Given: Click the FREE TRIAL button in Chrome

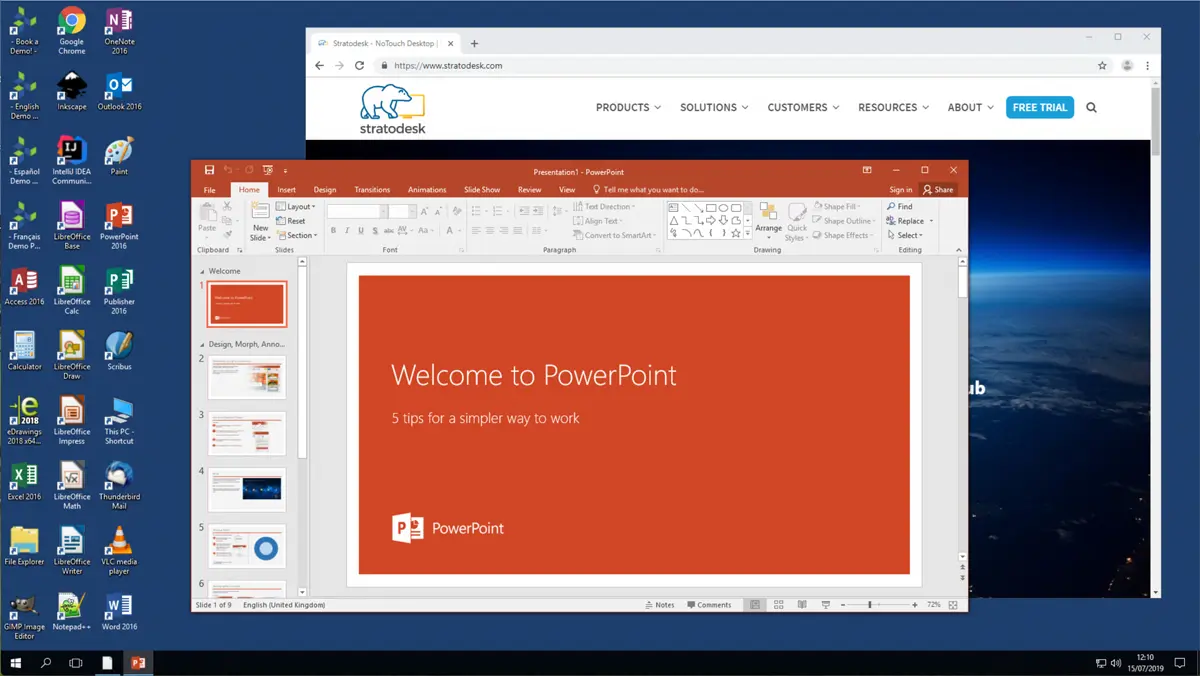Looking at the screenshot, I should pyautogui.click(x=1040, y=107).
